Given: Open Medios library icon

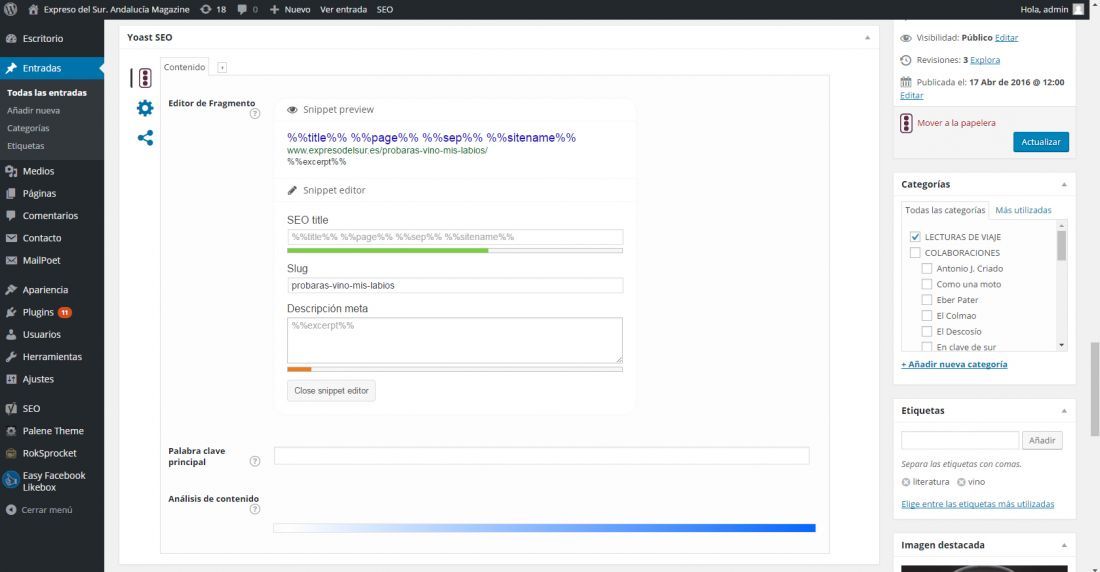Looking at the screenshot, I should click(x=11, y=171).
